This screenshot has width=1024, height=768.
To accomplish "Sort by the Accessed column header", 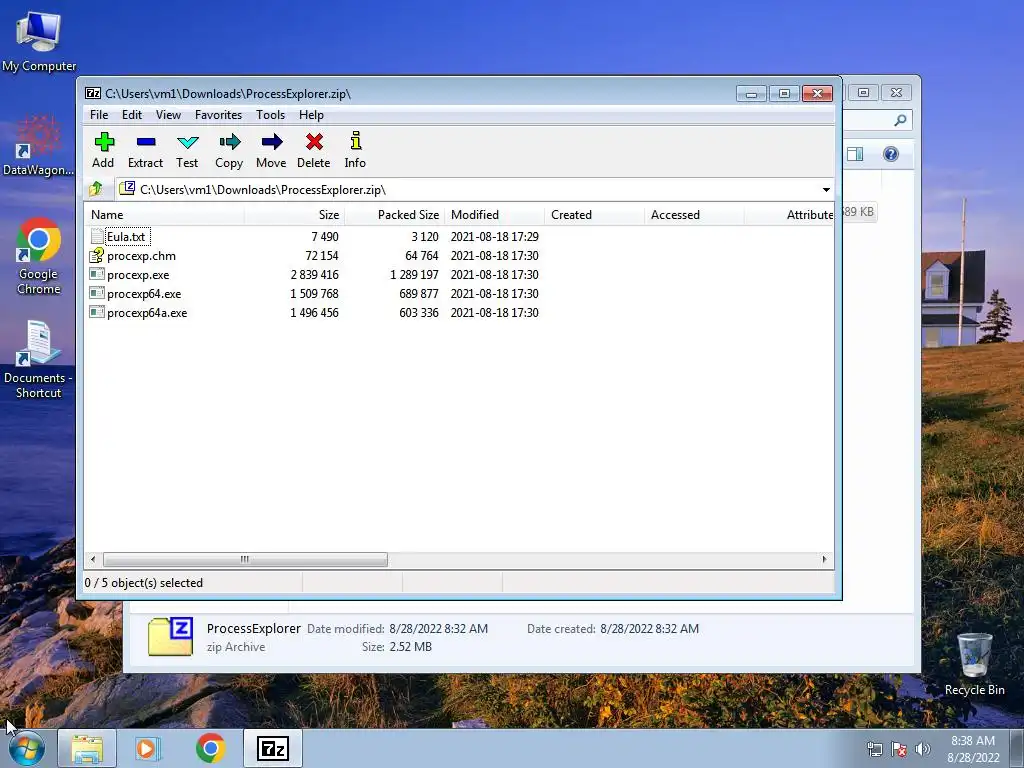I will coord(694,215).
